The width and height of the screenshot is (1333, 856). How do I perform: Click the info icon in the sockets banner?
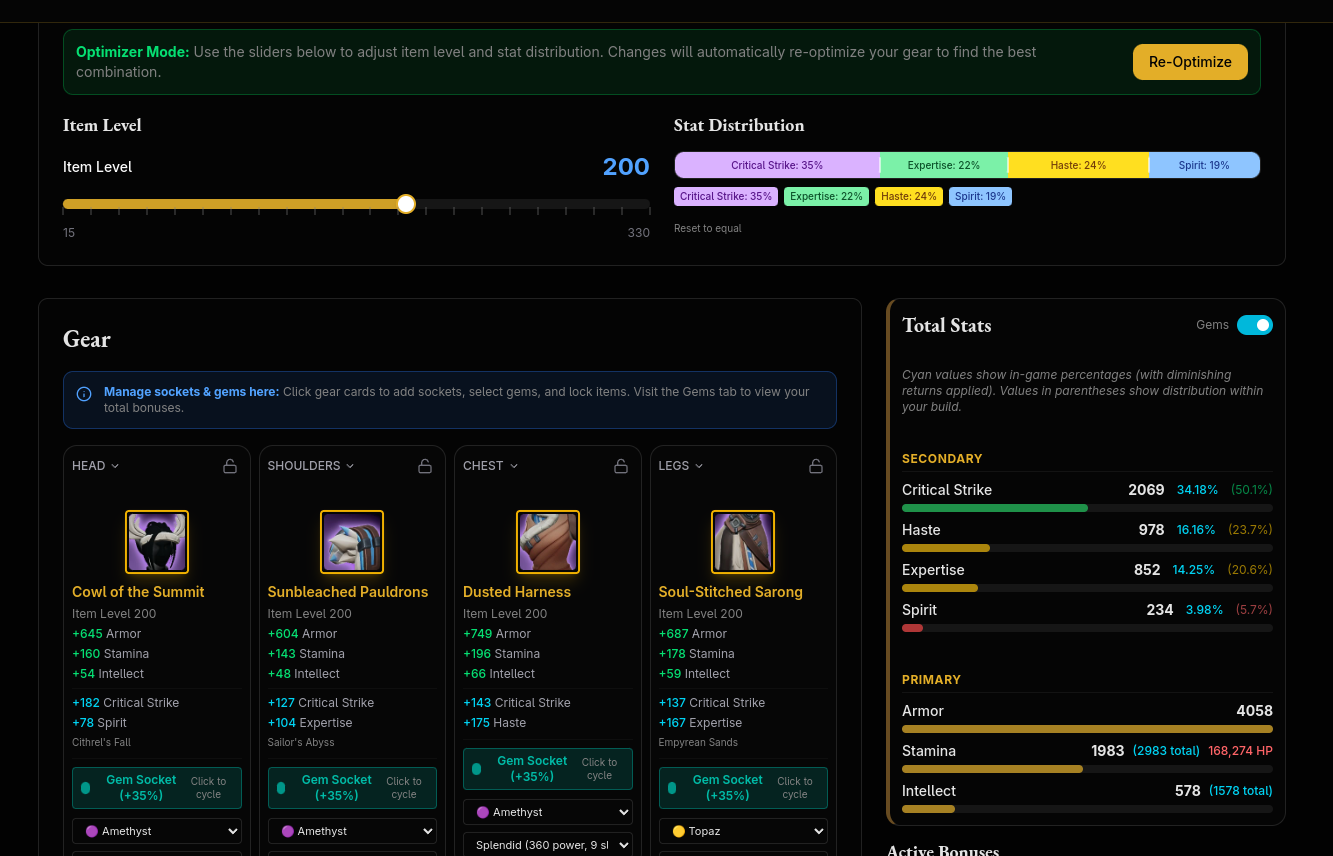point(84,393)
